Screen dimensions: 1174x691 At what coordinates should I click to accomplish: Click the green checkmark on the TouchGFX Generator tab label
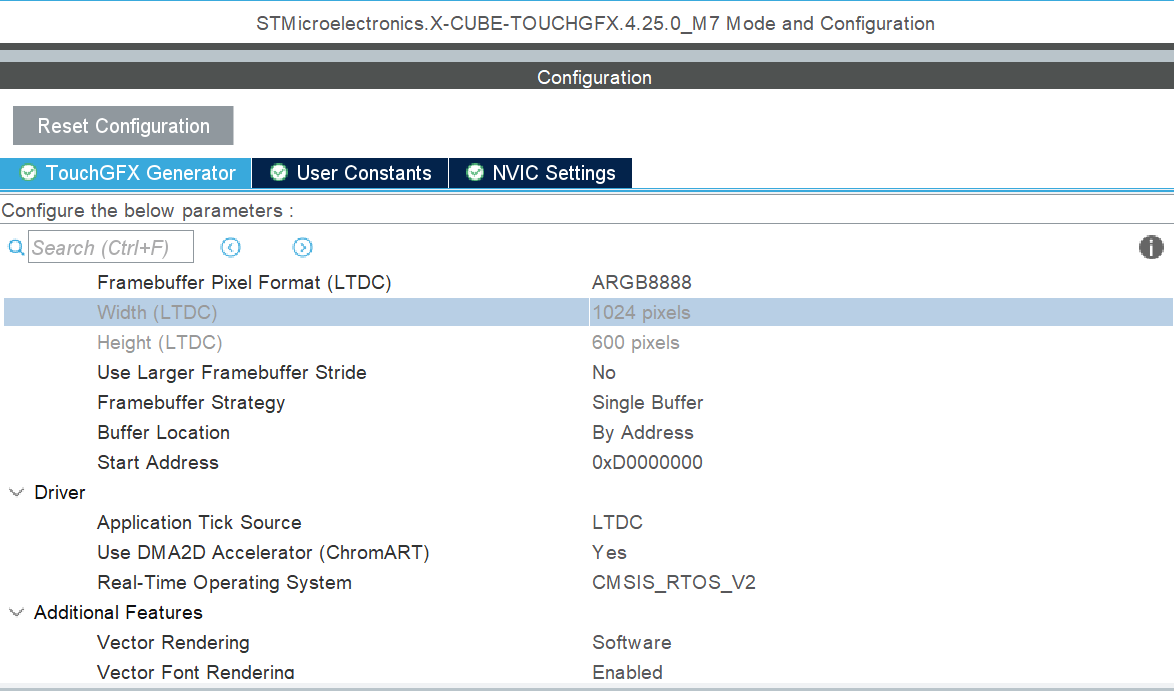(28, 172)
